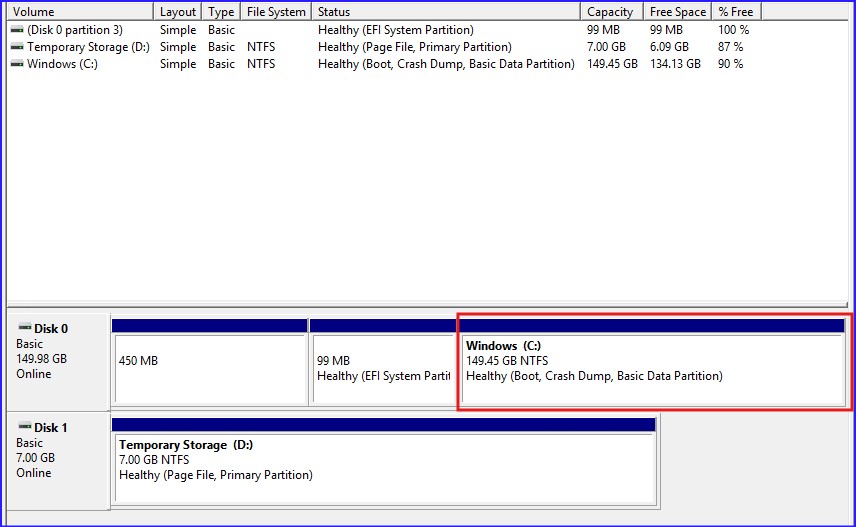Sort by the File System column header
The image size is (856, 527).
pos(276,11)
